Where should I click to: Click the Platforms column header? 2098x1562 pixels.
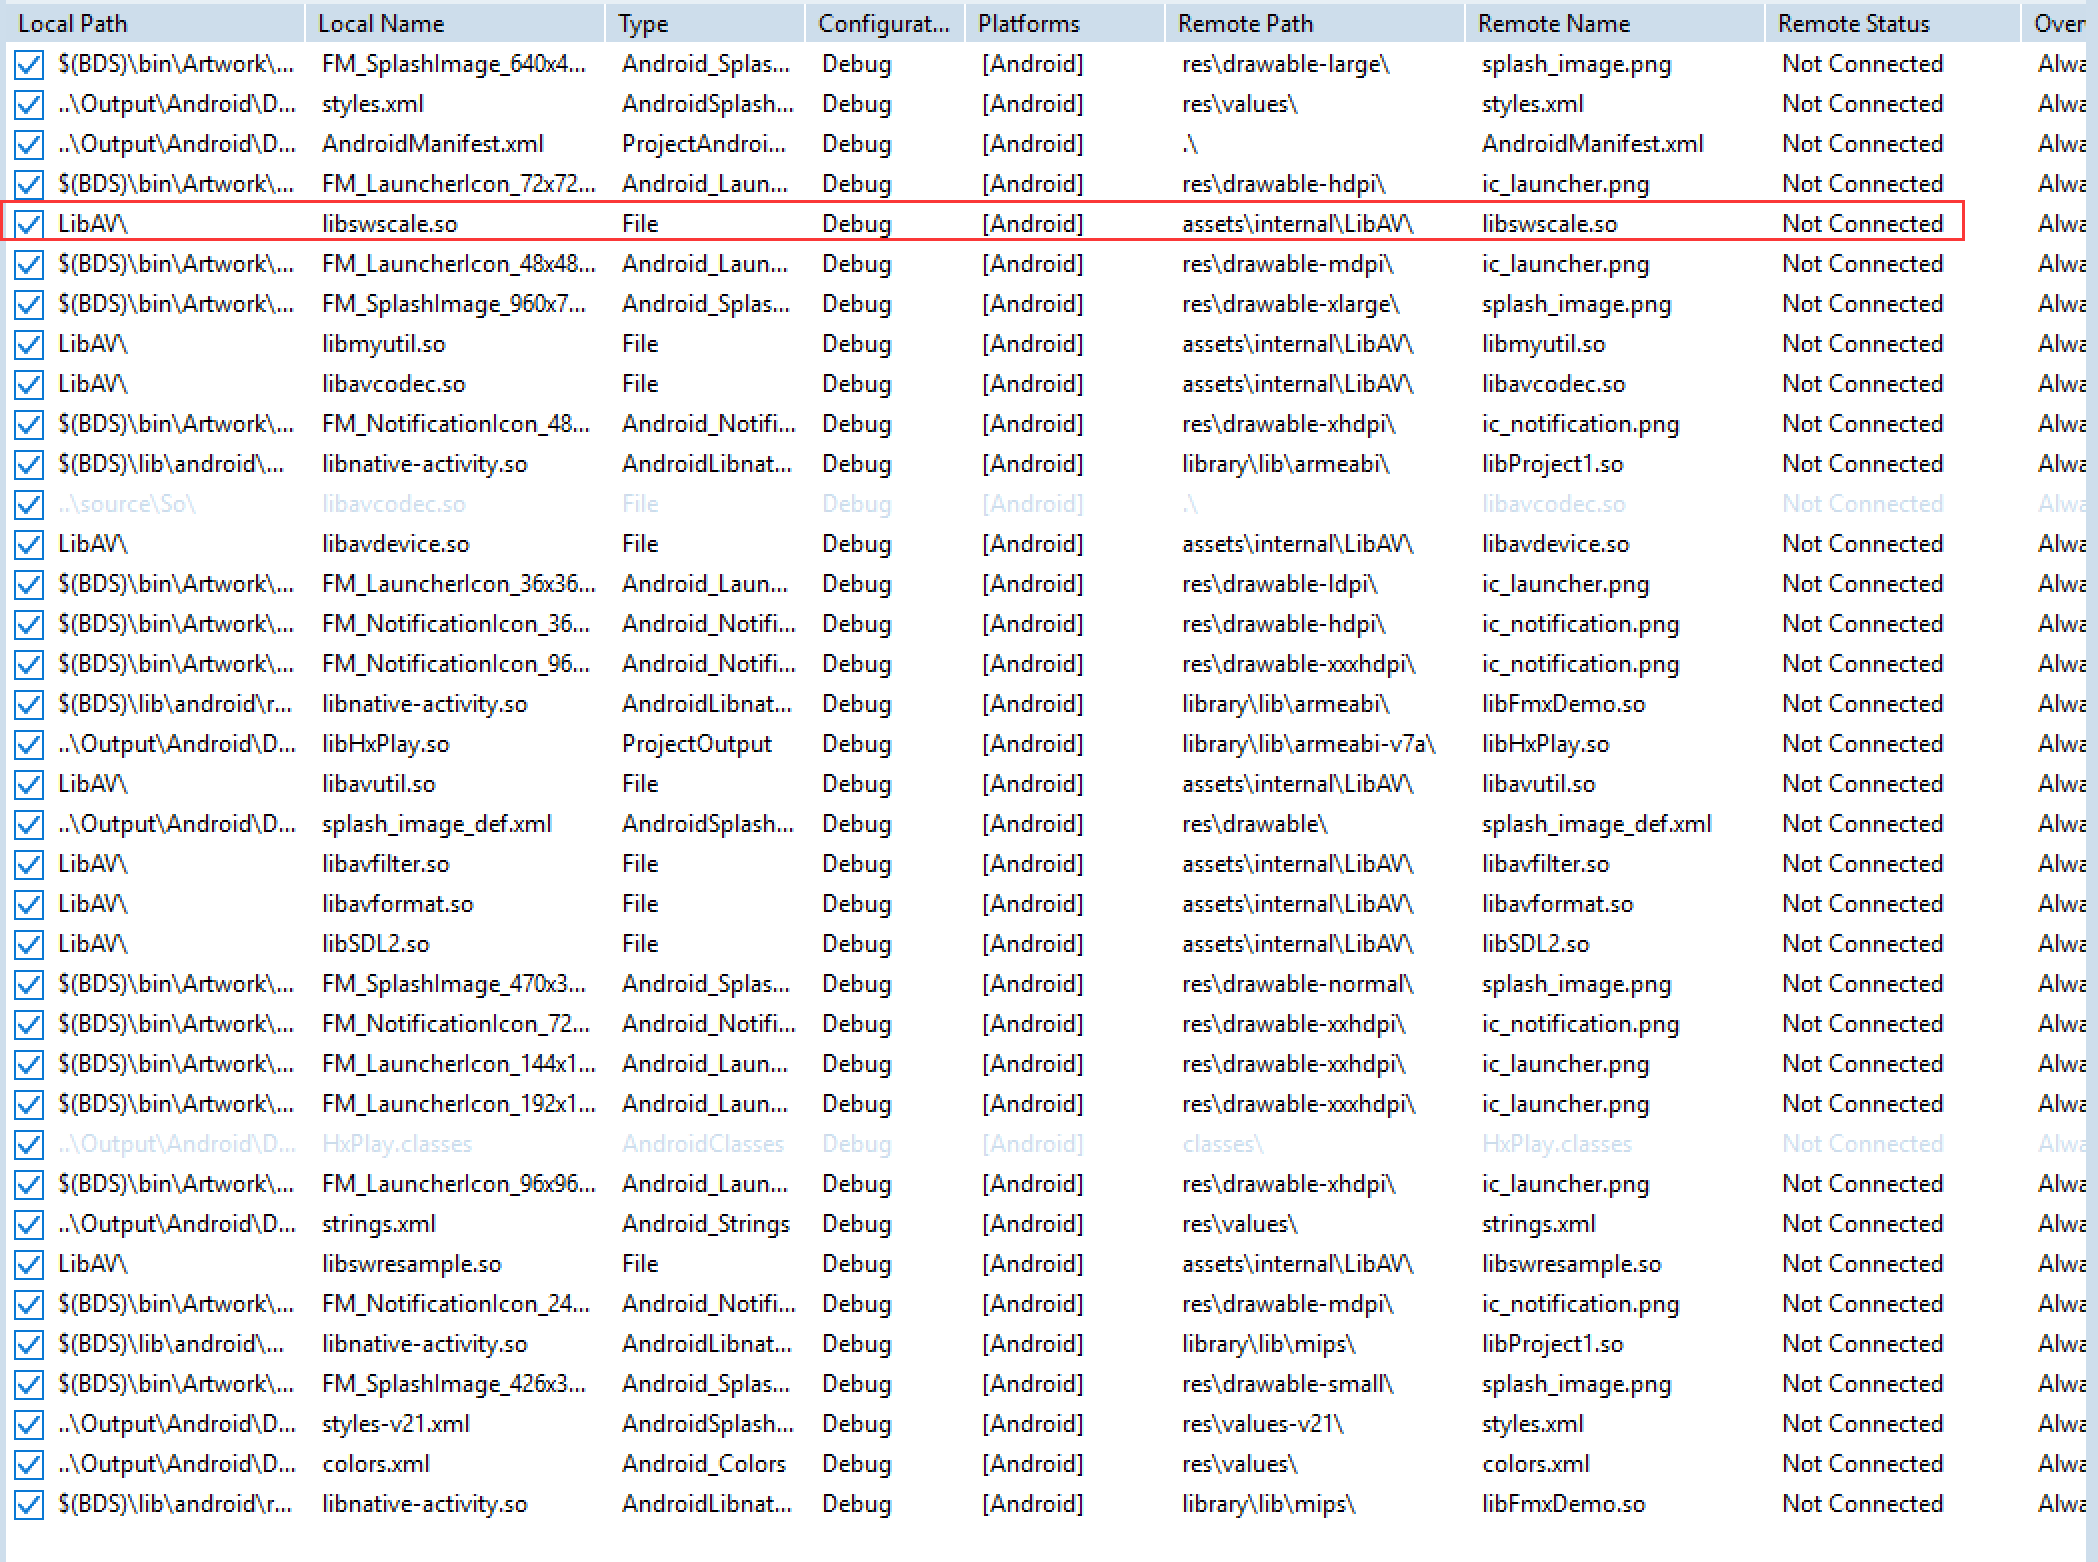pyautogui.click(x=1028, y=22)
